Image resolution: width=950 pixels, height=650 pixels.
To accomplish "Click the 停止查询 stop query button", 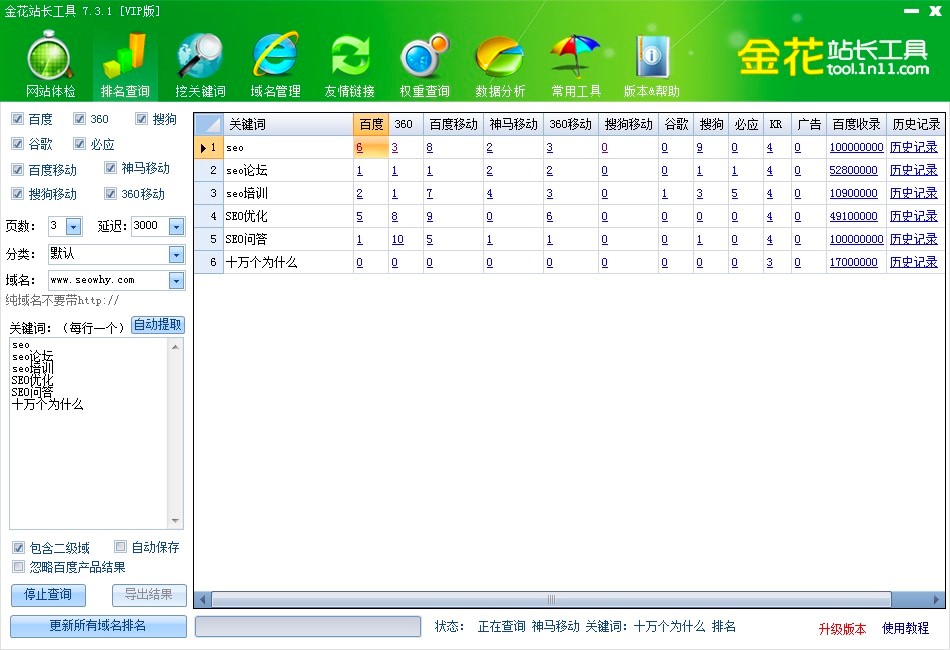I will point(47,595).
